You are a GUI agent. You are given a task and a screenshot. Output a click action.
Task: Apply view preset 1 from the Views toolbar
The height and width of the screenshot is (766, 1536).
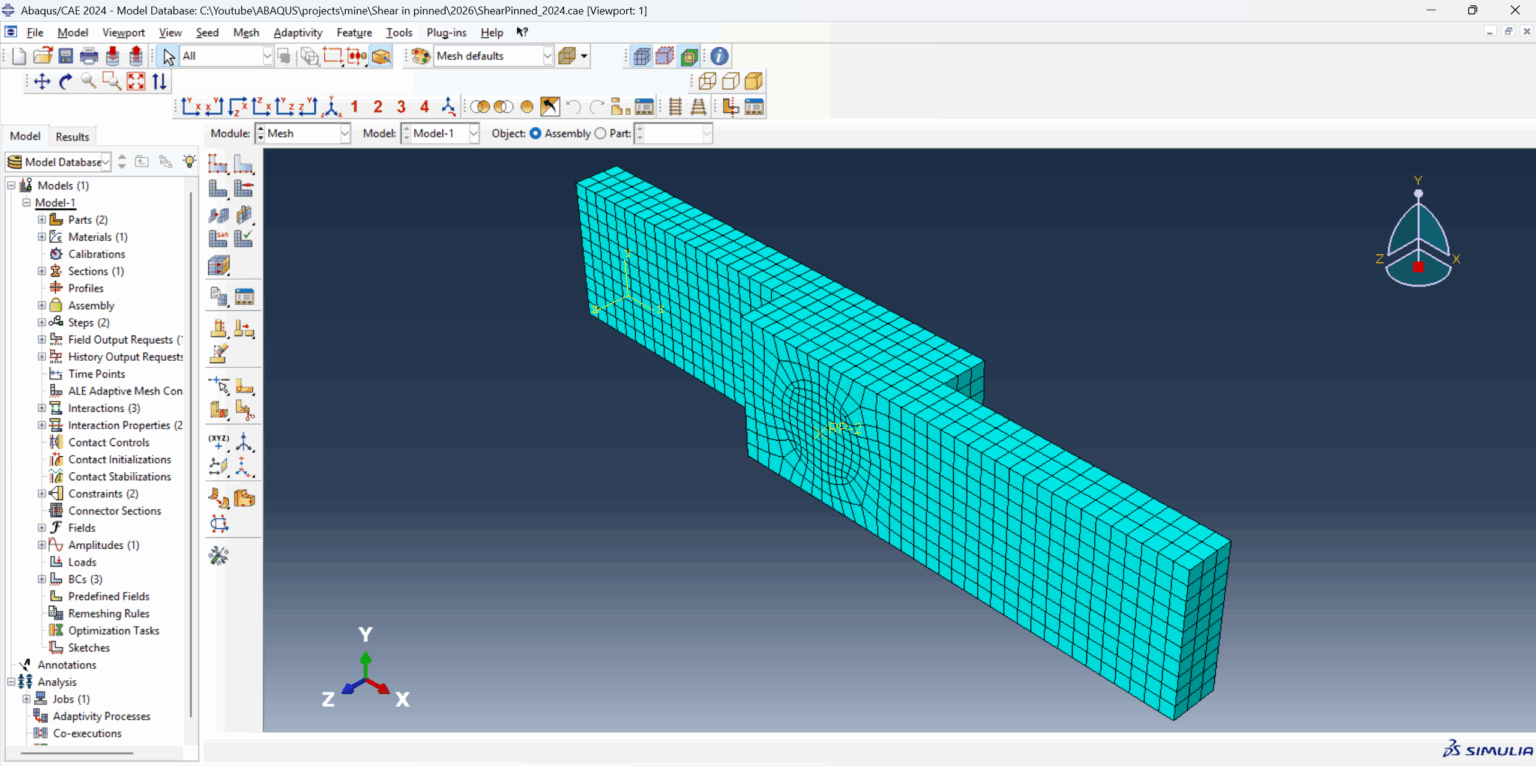[x=354, y=106]
